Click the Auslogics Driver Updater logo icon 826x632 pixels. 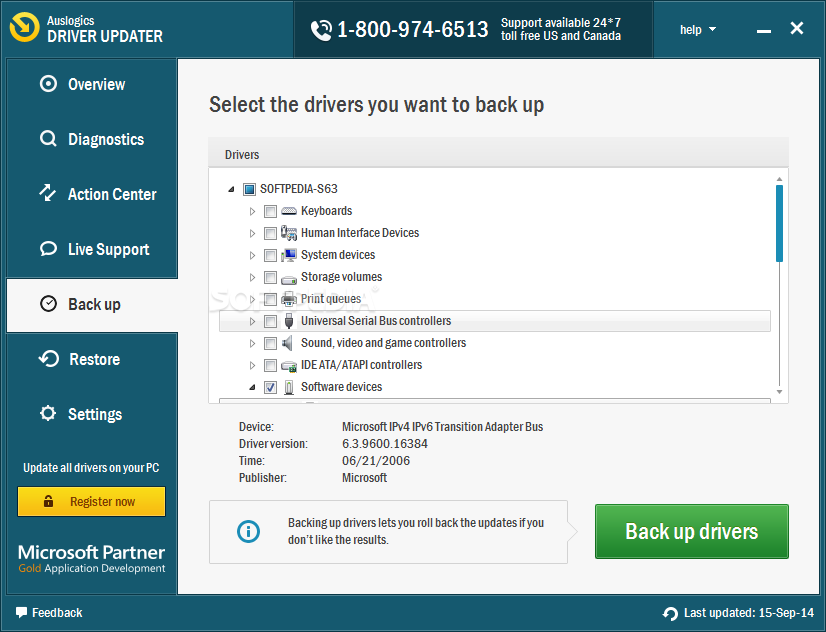pos(24,27)
